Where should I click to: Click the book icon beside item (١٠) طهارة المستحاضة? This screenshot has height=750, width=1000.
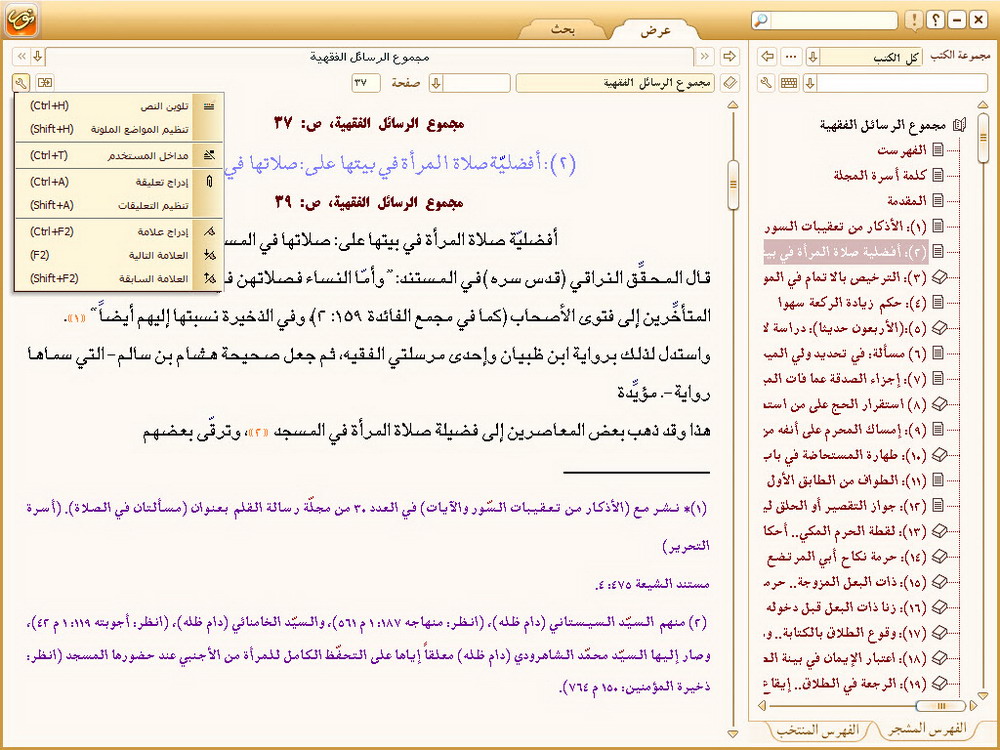[x=939, y=455]
